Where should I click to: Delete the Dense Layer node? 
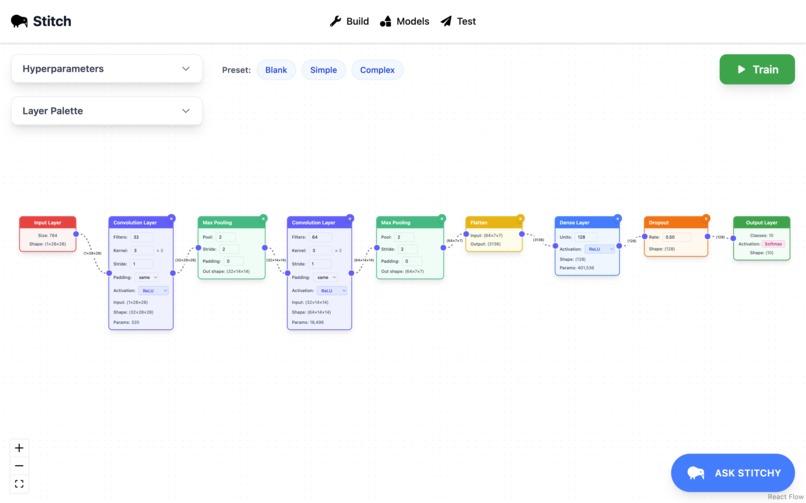[618, 218]
